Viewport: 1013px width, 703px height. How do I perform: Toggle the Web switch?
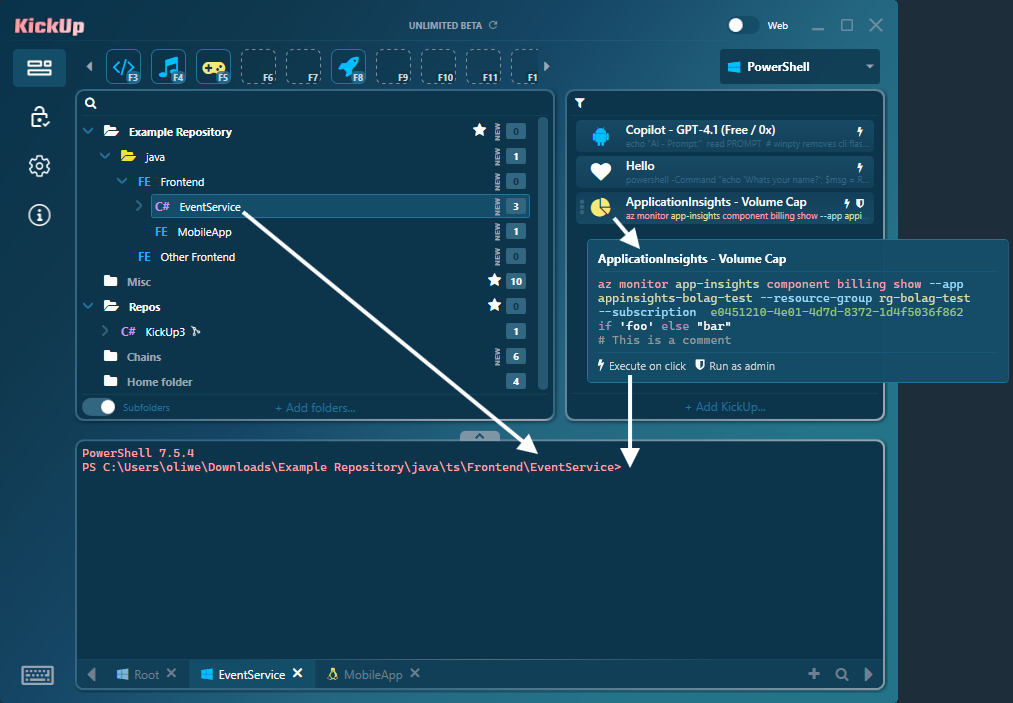pyautogui.click(x=742, y=25)
